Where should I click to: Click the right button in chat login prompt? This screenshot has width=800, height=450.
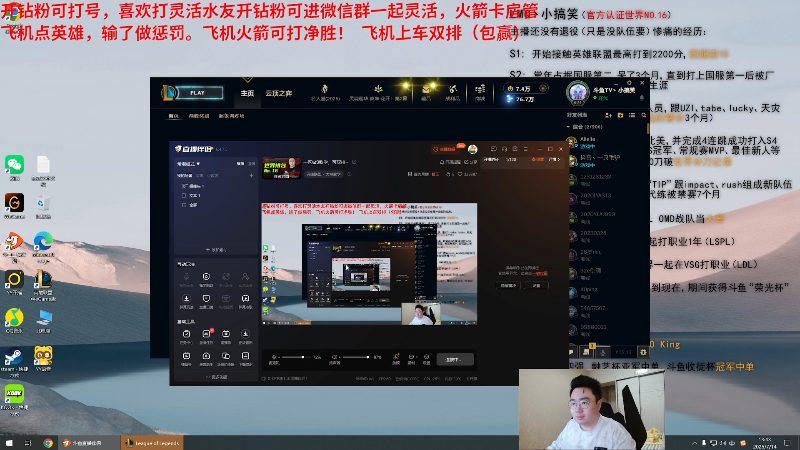coord(537,286)
